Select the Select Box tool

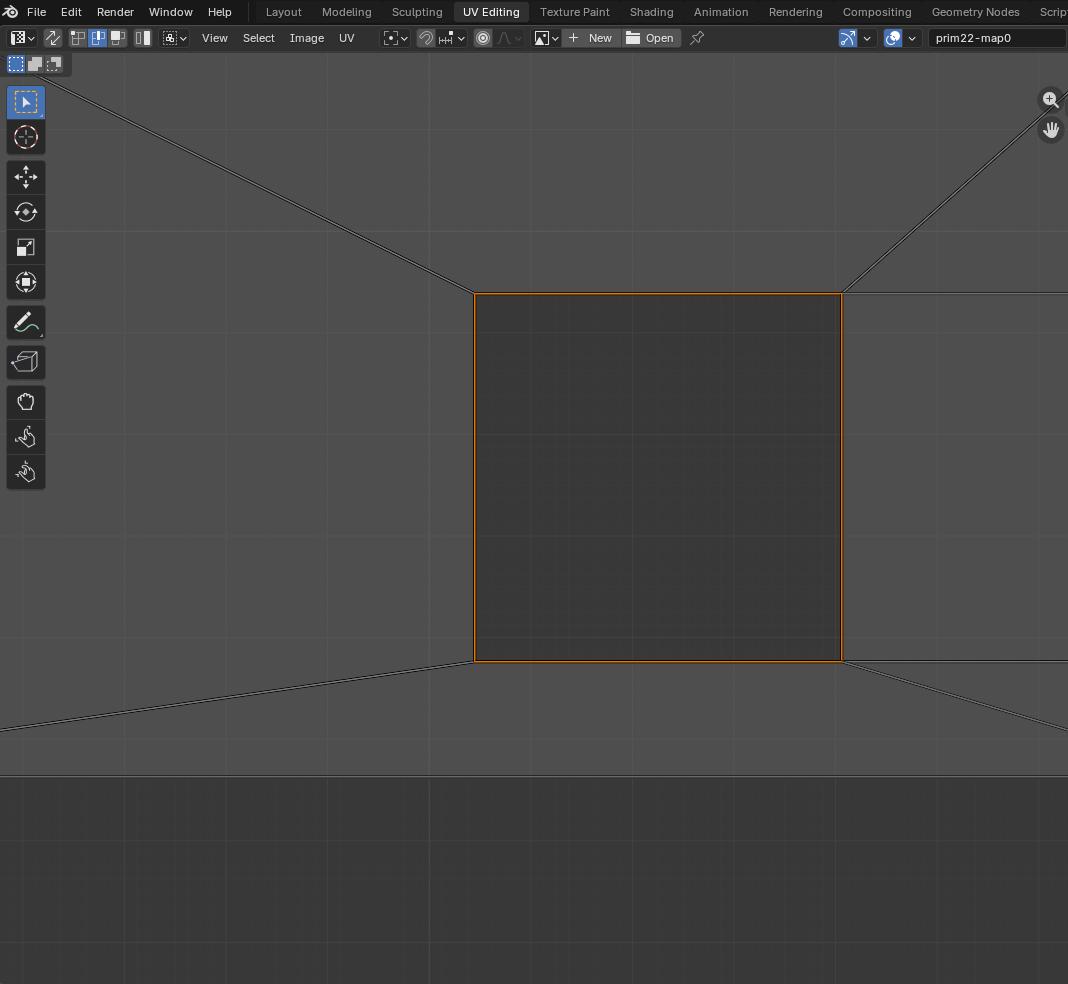click(x=26, y=103)
